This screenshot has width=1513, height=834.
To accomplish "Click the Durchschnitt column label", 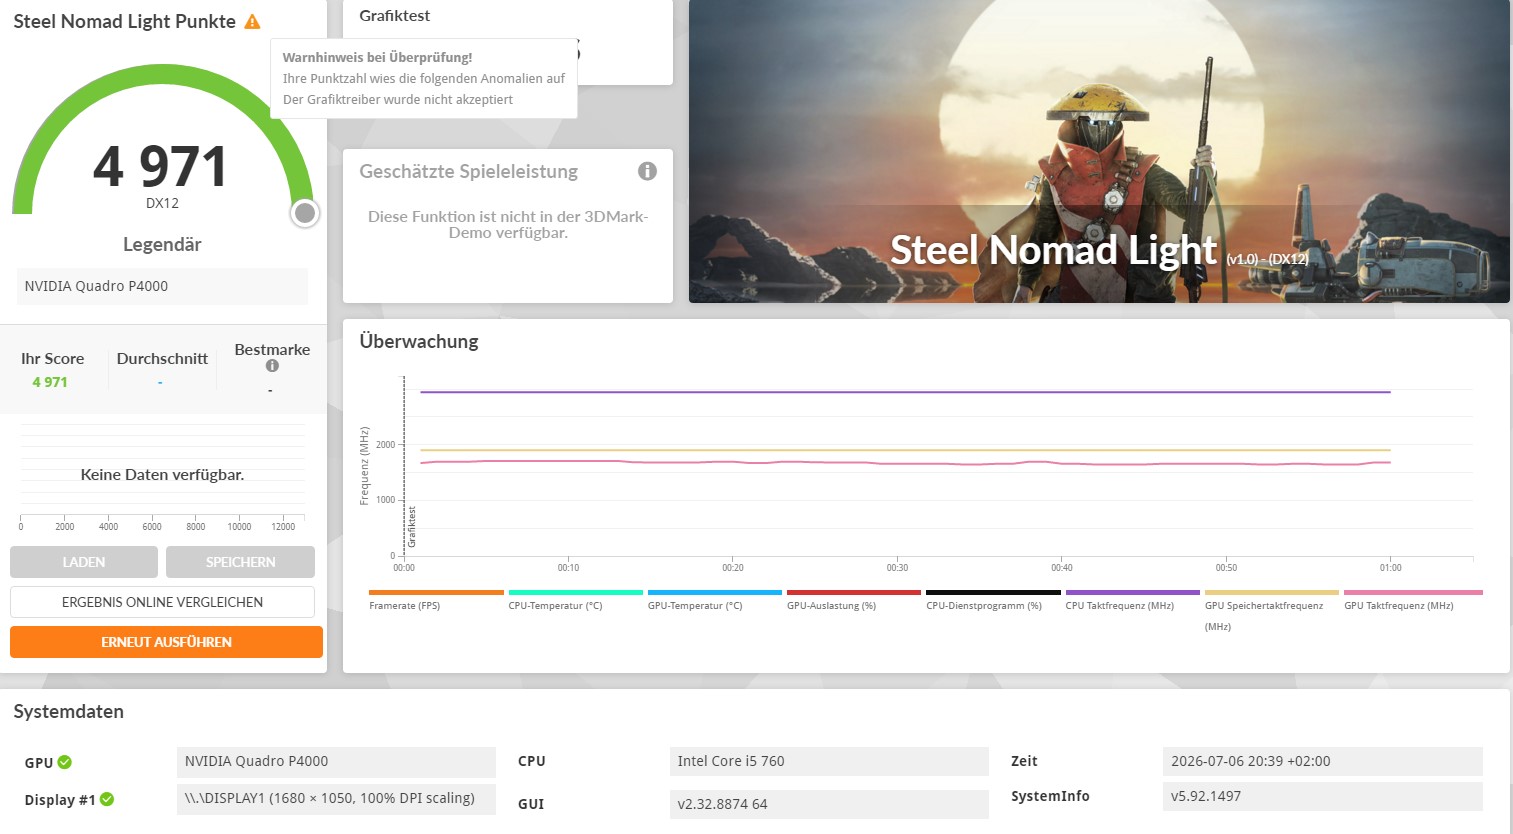I will pyautogui.click(x=162, y=359).
